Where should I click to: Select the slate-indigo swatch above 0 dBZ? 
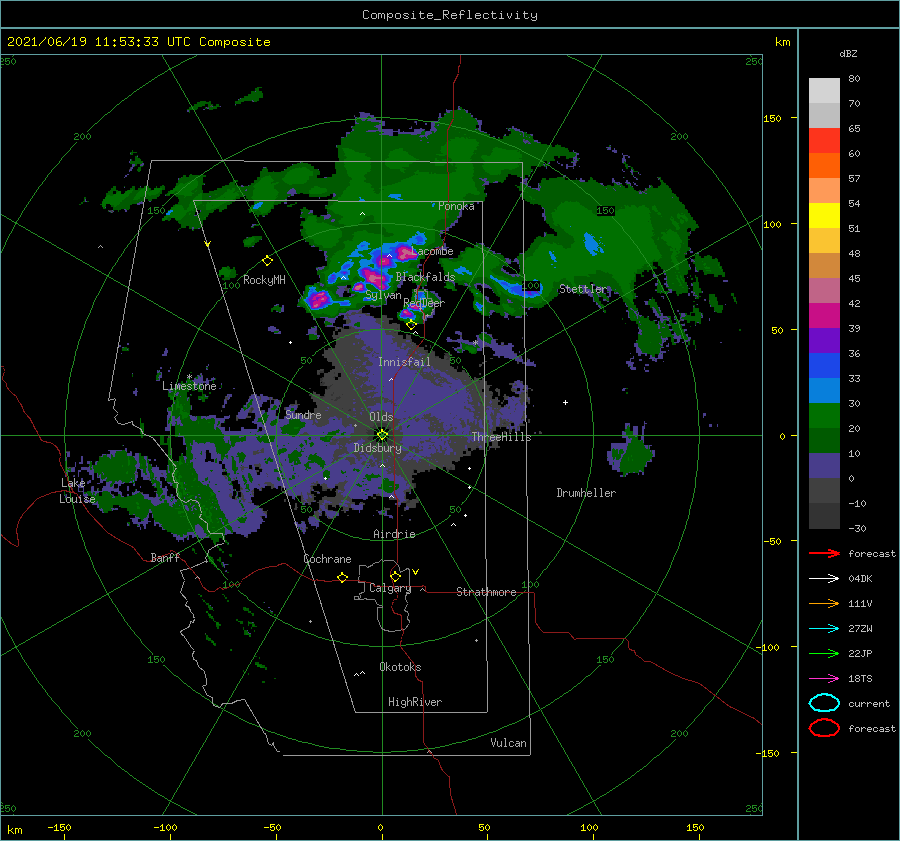pos(824,466)
